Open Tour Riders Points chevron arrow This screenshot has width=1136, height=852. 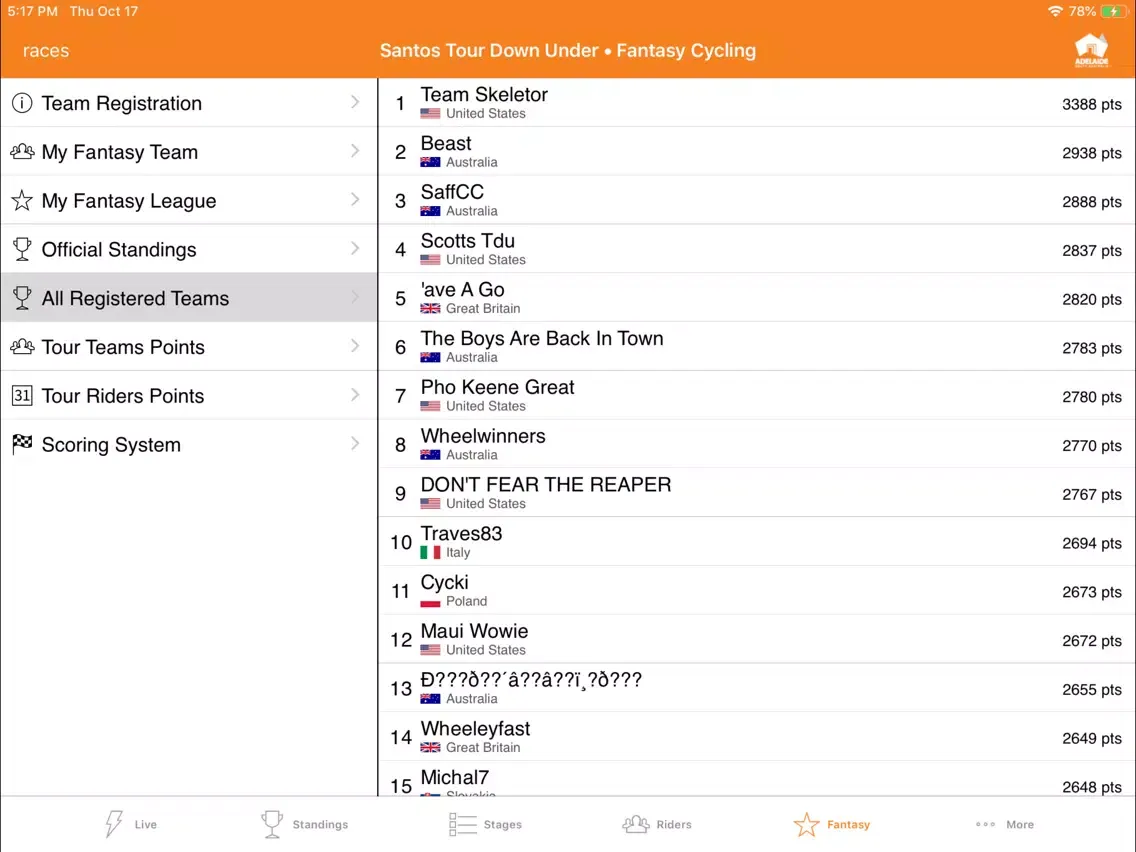tap(355, 395)
